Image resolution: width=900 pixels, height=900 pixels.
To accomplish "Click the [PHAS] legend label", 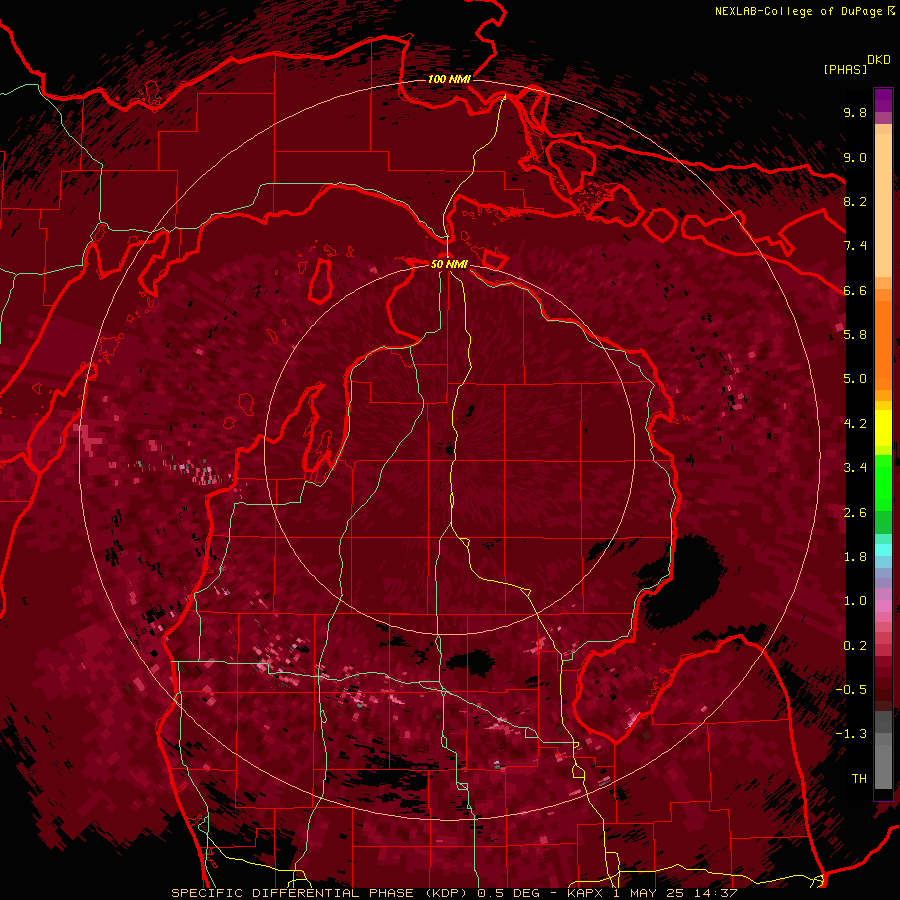I will pos(845,69).
